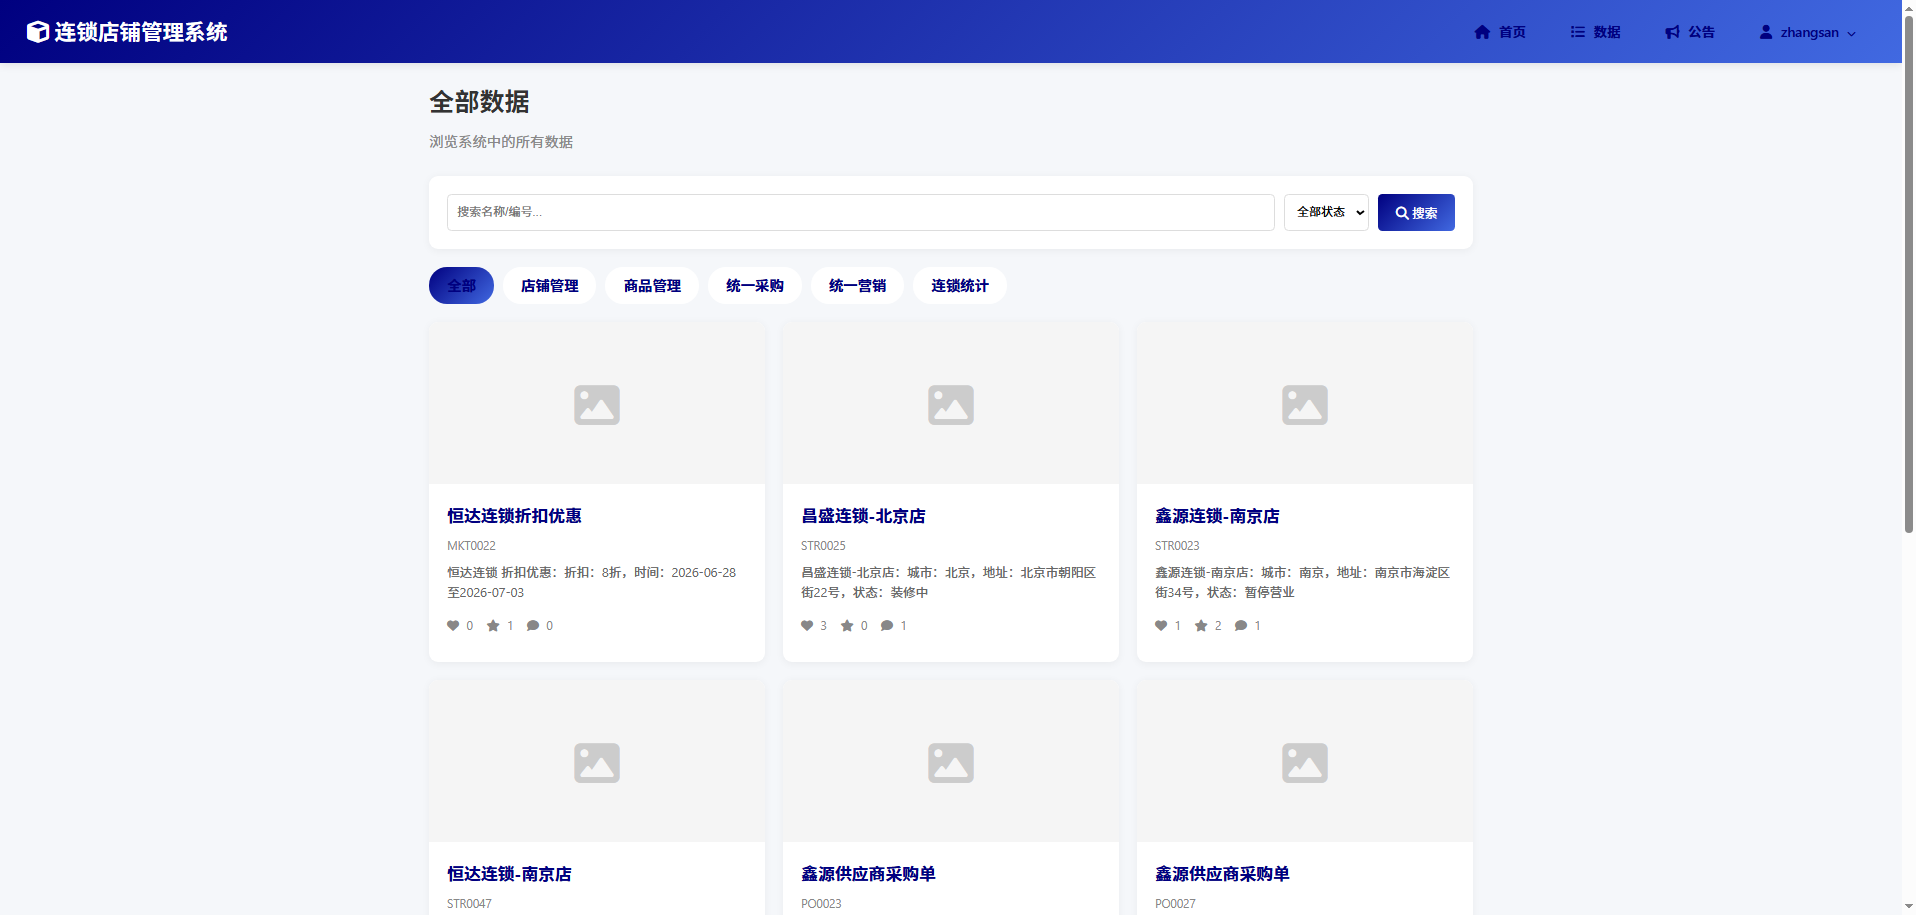
Task: Click the cube logo icon in header
Action: [38, 32]
